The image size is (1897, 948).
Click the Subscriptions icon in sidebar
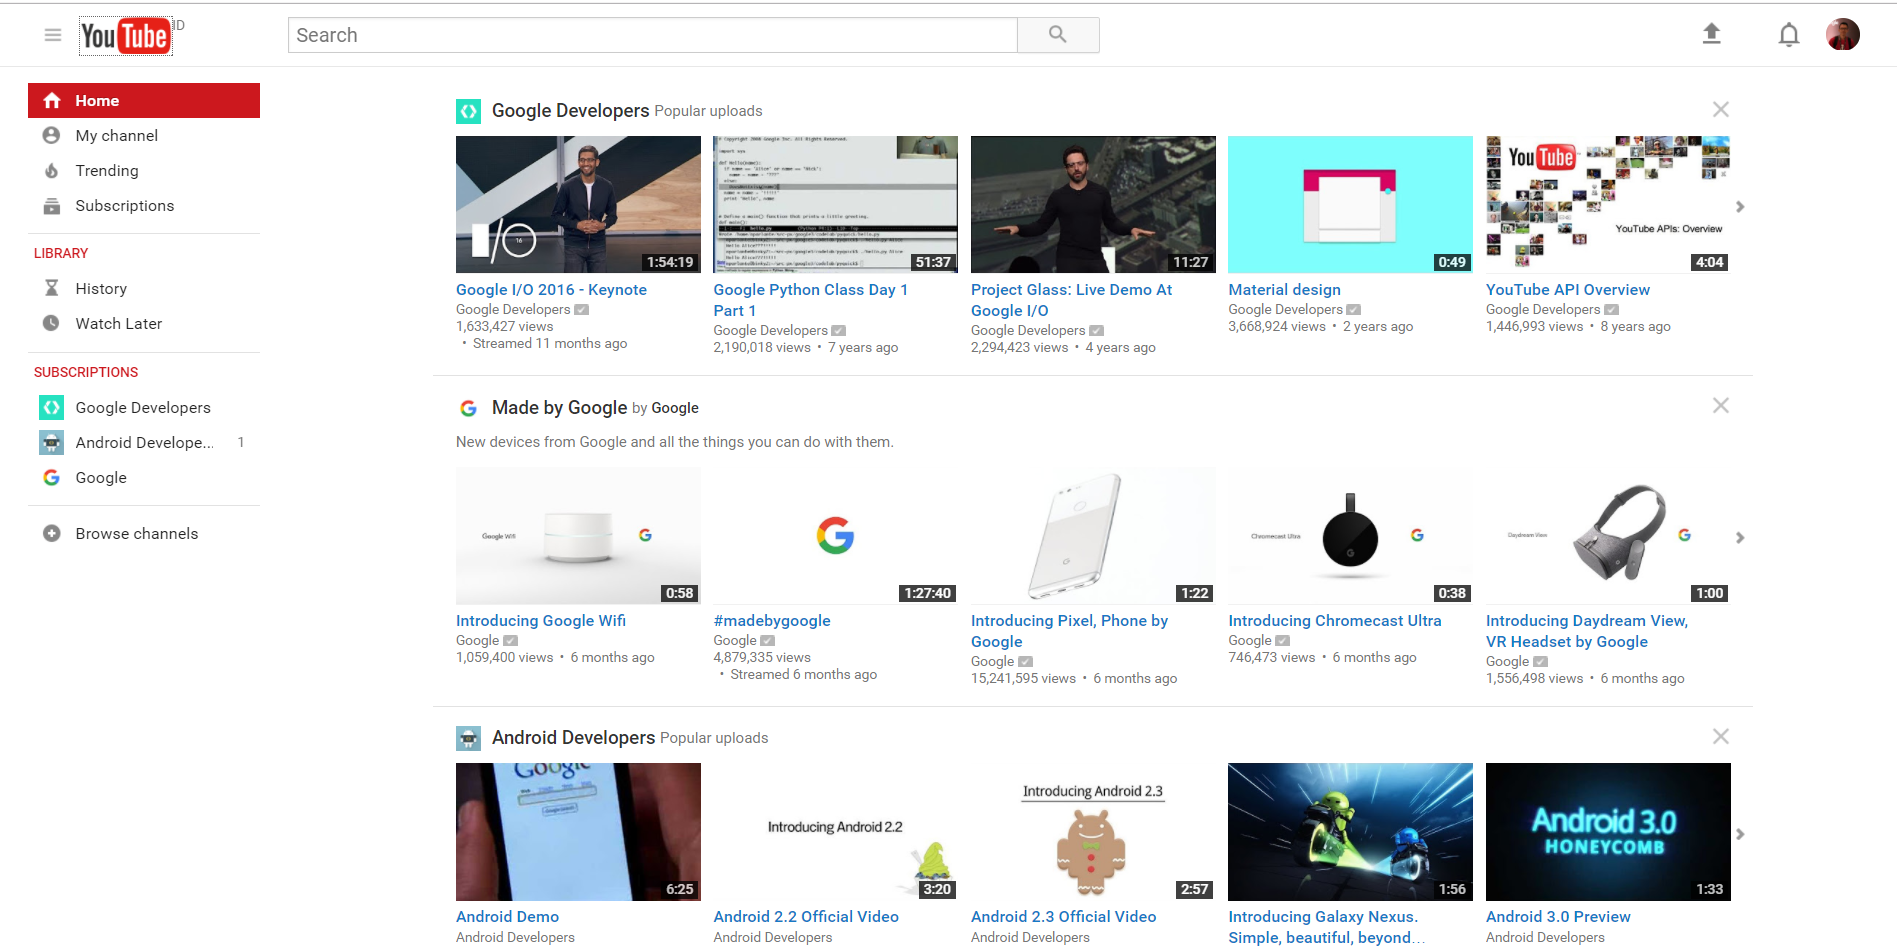tap(51, 205)
